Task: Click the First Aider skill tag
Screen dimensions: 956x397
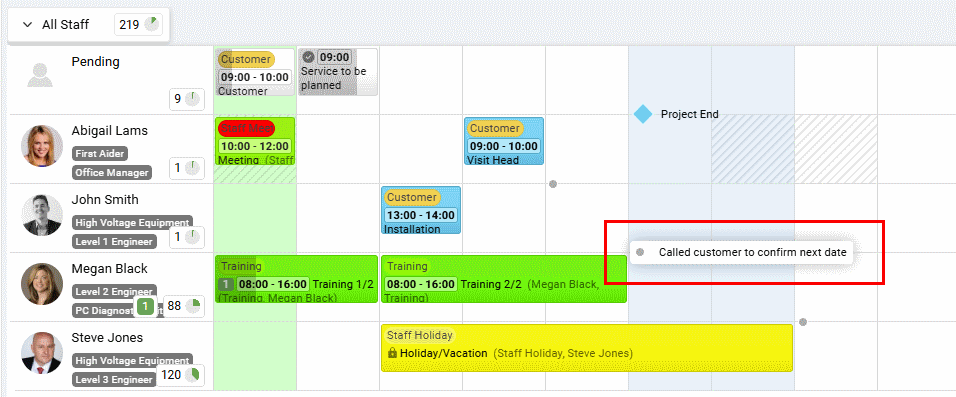Action: [100, 154]
